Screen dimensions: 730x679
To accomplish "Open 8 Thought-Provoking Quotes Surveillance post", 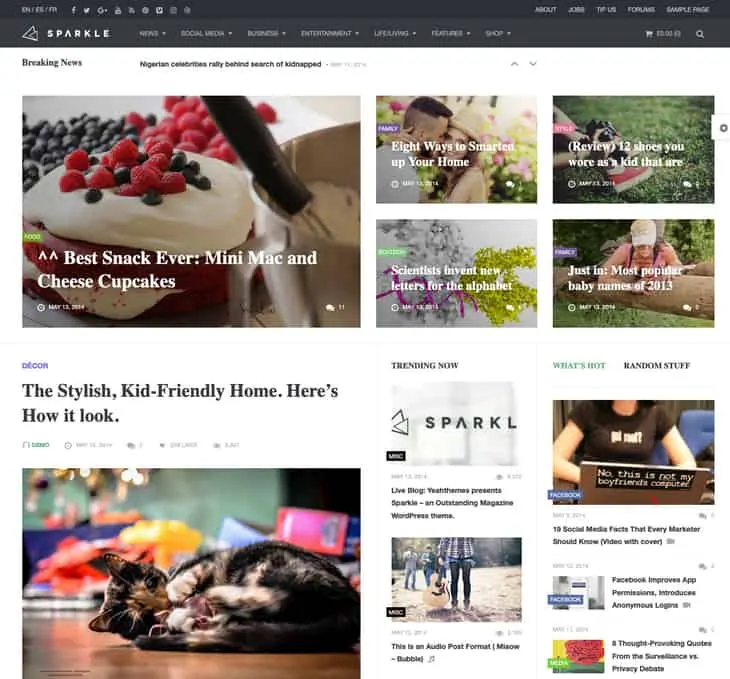I will 662,656.
